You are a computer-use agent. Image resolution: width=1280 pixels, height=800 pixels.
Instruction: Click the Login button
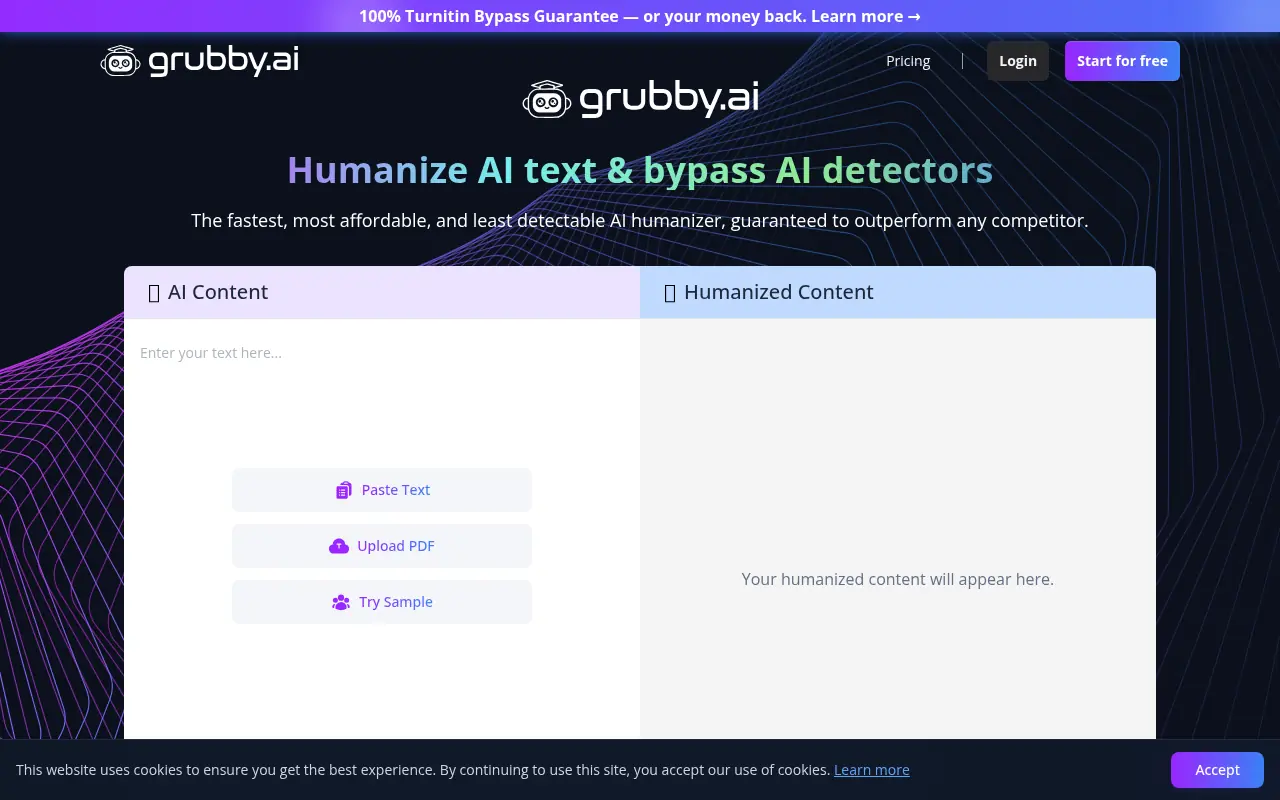click(1017, 60)
